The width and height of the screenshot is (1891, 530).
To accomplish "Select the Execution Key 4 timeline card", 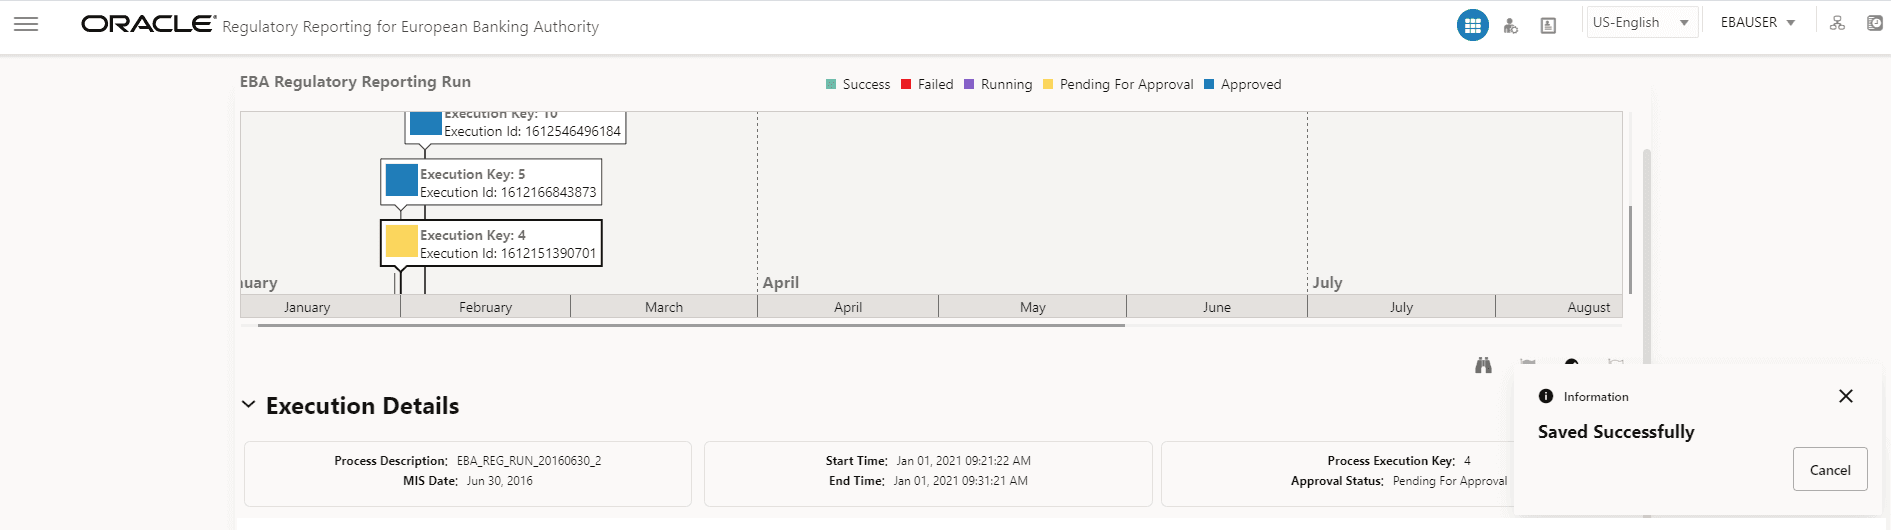I will pyautogui.click(x=491, y=243).
